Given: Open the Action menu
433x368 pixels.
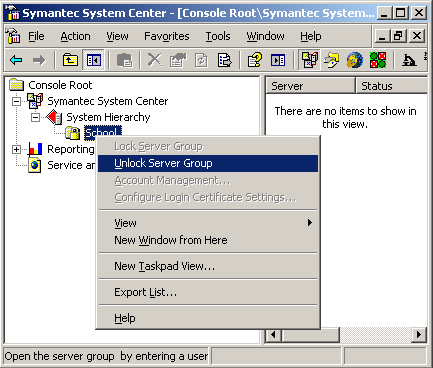Looking at the screenshot, I should tap(75, 36).
